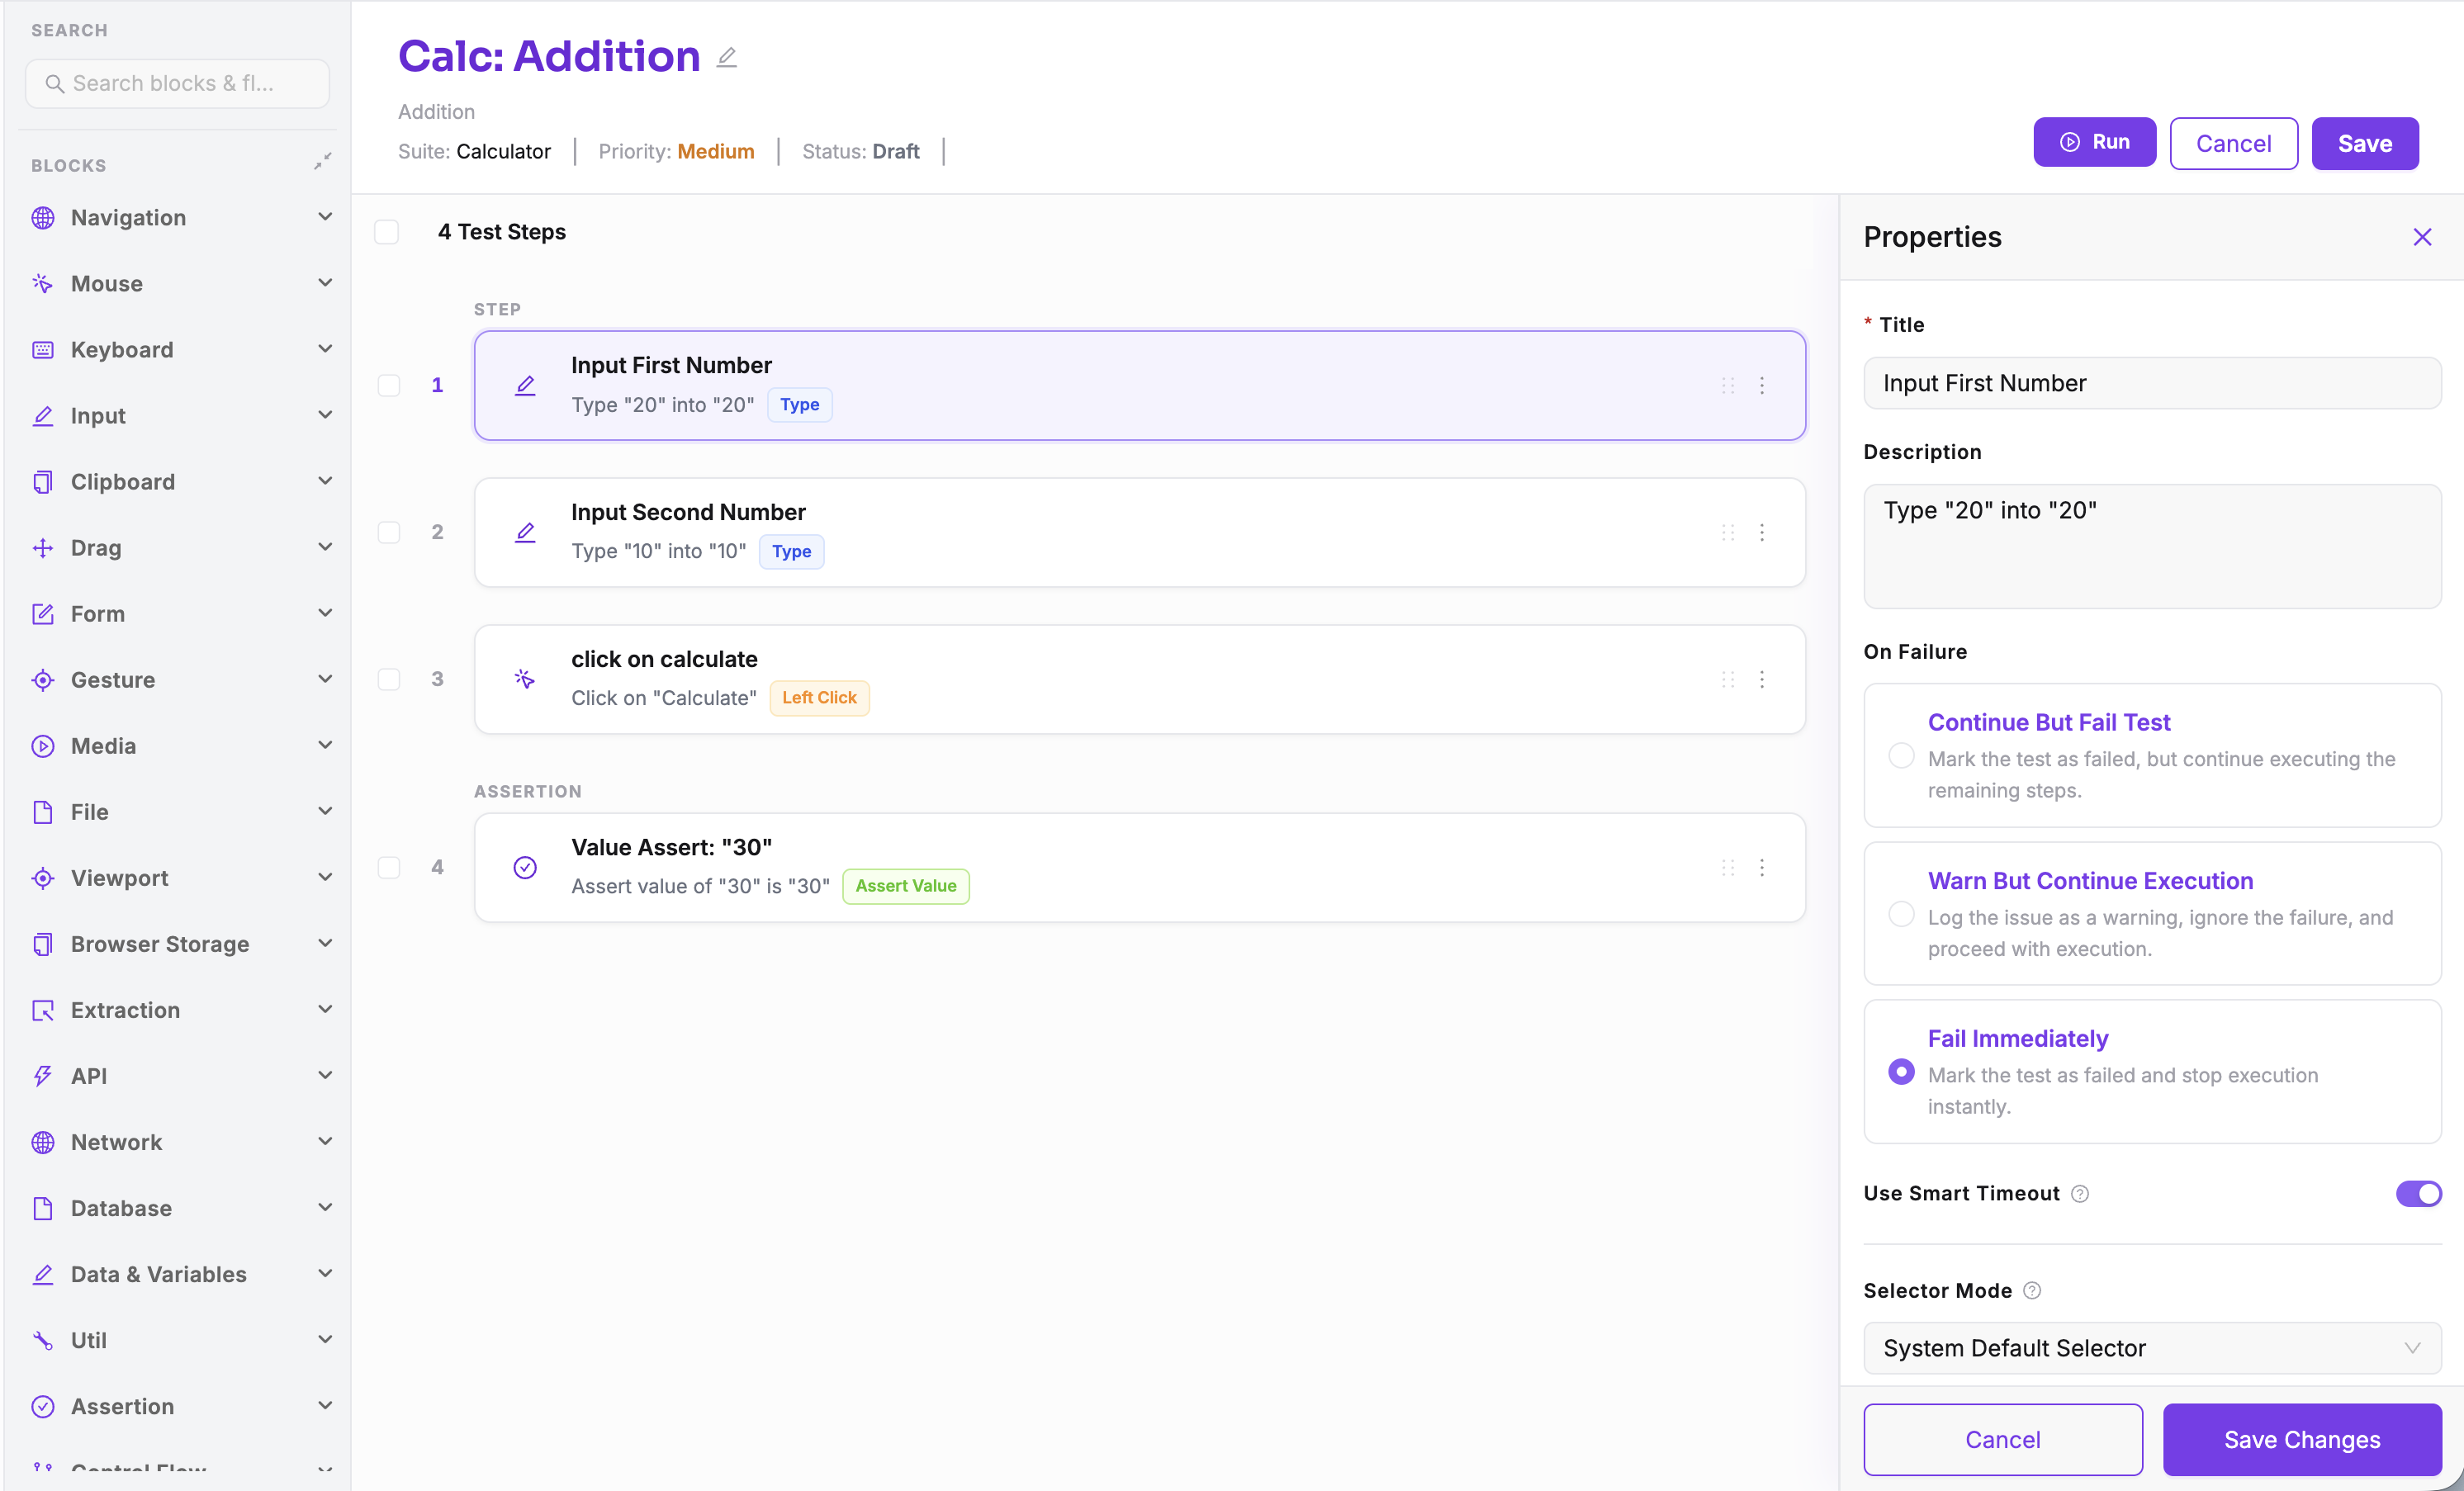This screenshot has height=1491, width=2464.
Task: Click the File document icon
Action: click(x=43, y=812)
